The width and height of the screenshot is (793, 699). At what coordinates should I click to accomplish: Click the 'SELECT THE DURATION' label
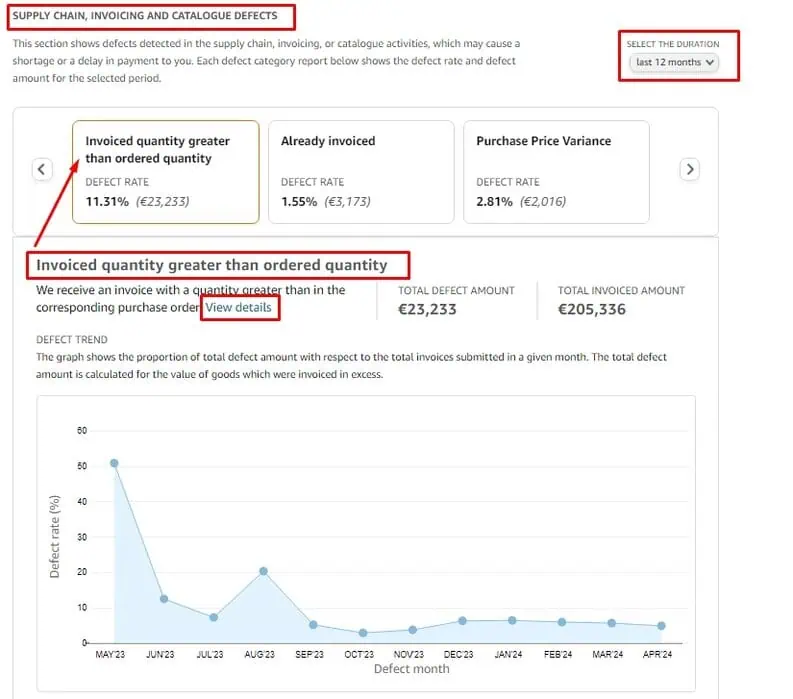[x=673, y=44]
